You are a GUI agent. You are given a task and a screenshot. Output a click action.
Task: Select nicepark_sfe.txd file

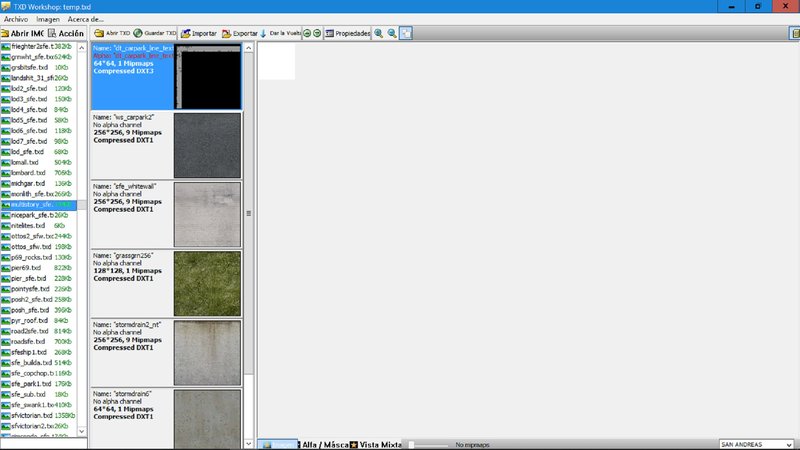pyautogui.click(x=39, y=215)
